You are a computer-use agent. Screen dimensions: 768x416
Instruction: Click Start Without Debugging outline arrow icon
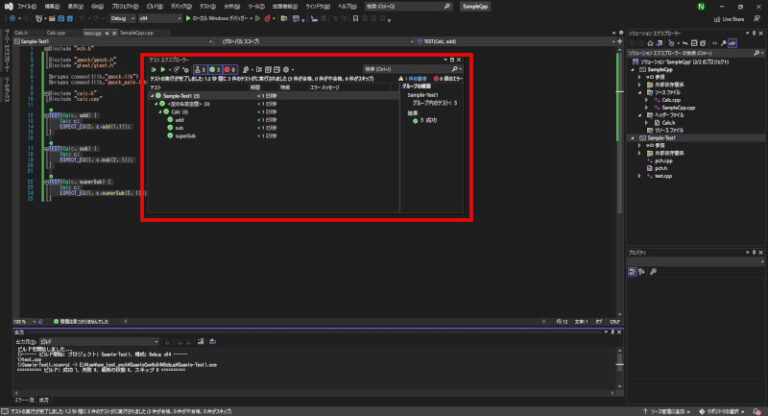258,19
